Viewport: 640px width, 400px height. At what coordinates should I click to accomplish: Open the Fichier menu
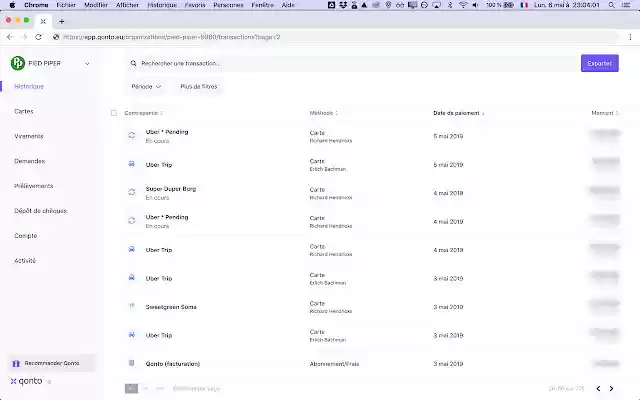click(66, 5)
